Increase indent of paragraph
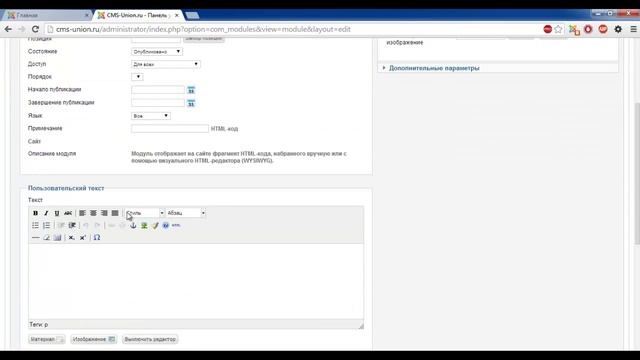 [72, 225]
